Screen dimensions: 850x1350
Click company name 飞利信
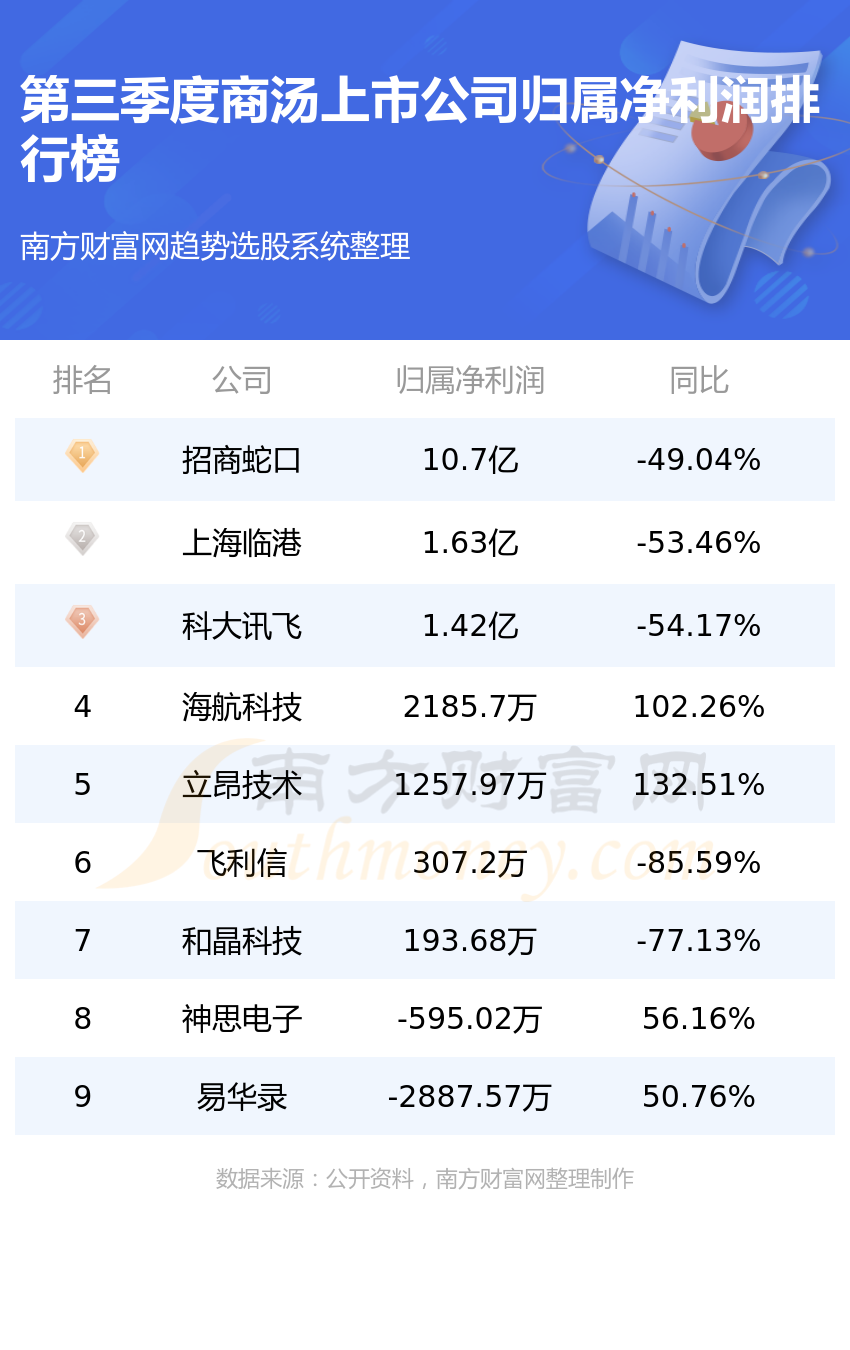(x=242, y=863)
